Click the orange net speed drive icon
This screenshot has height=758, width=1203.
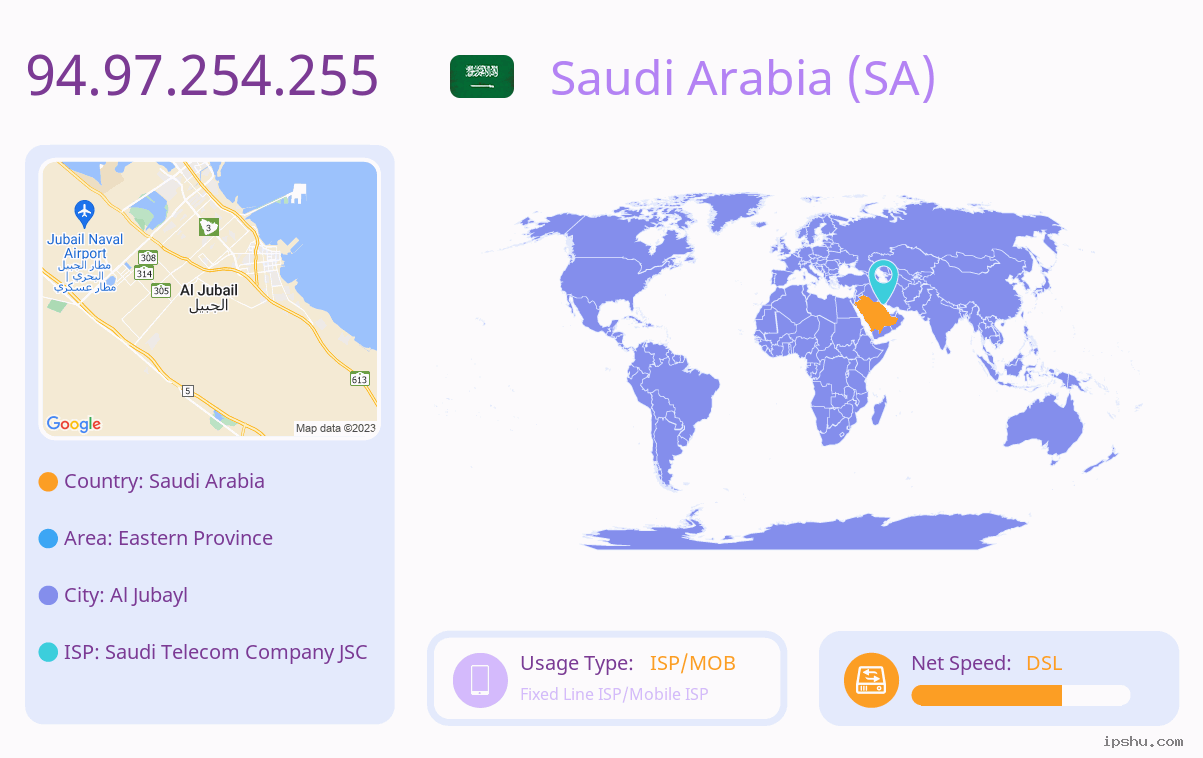coord(871,679)
